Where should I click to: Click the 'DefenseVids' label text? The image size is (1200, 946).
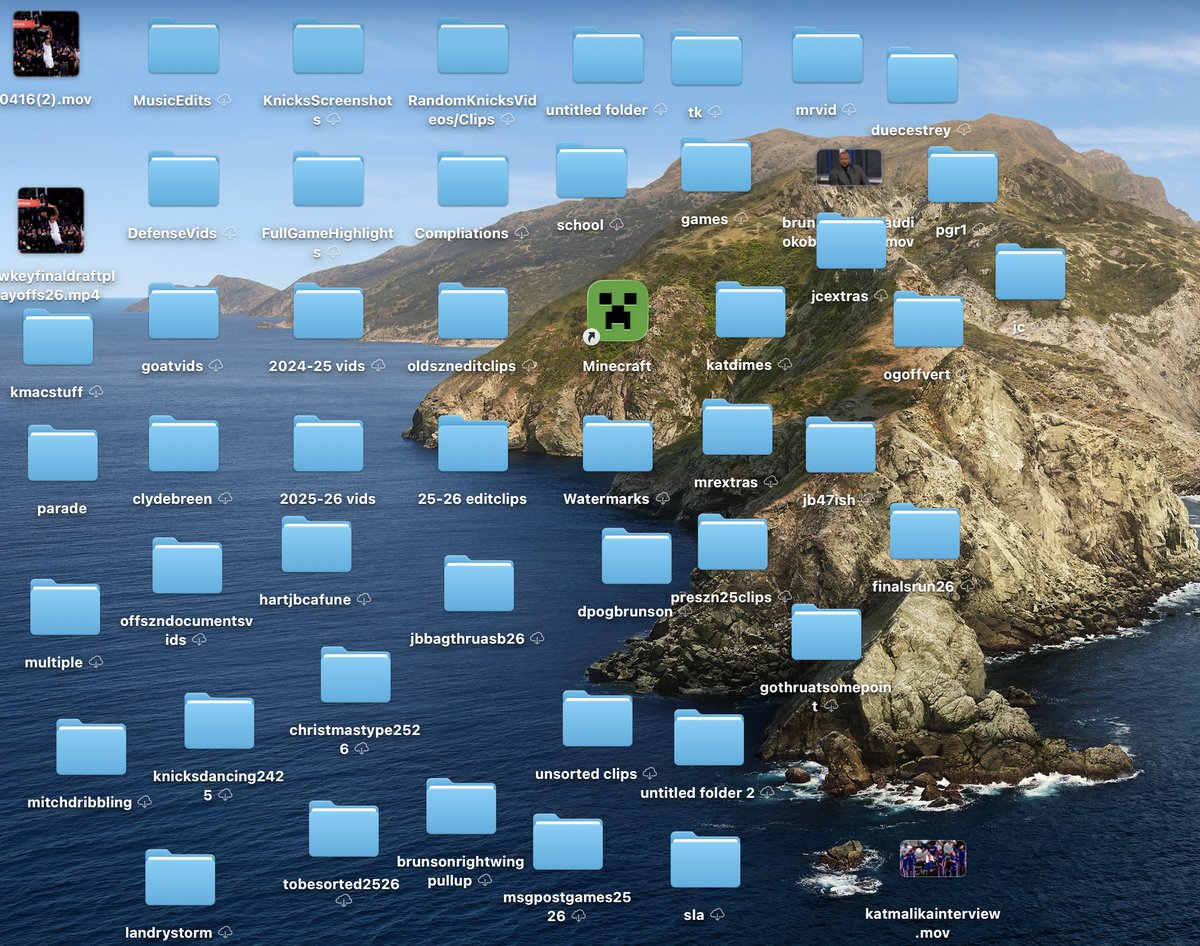[172, 233]
